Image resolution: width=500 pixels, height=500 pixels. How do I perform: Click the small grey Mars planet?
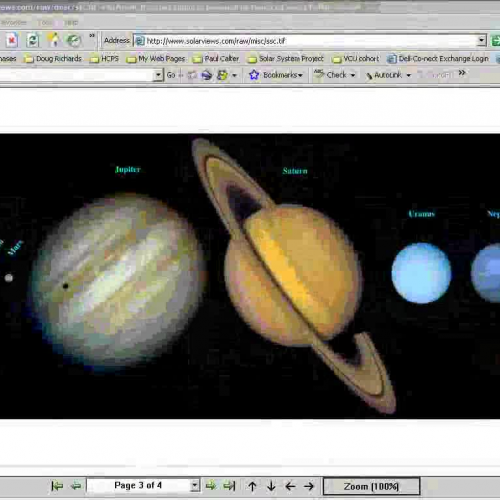click(9, 278)
